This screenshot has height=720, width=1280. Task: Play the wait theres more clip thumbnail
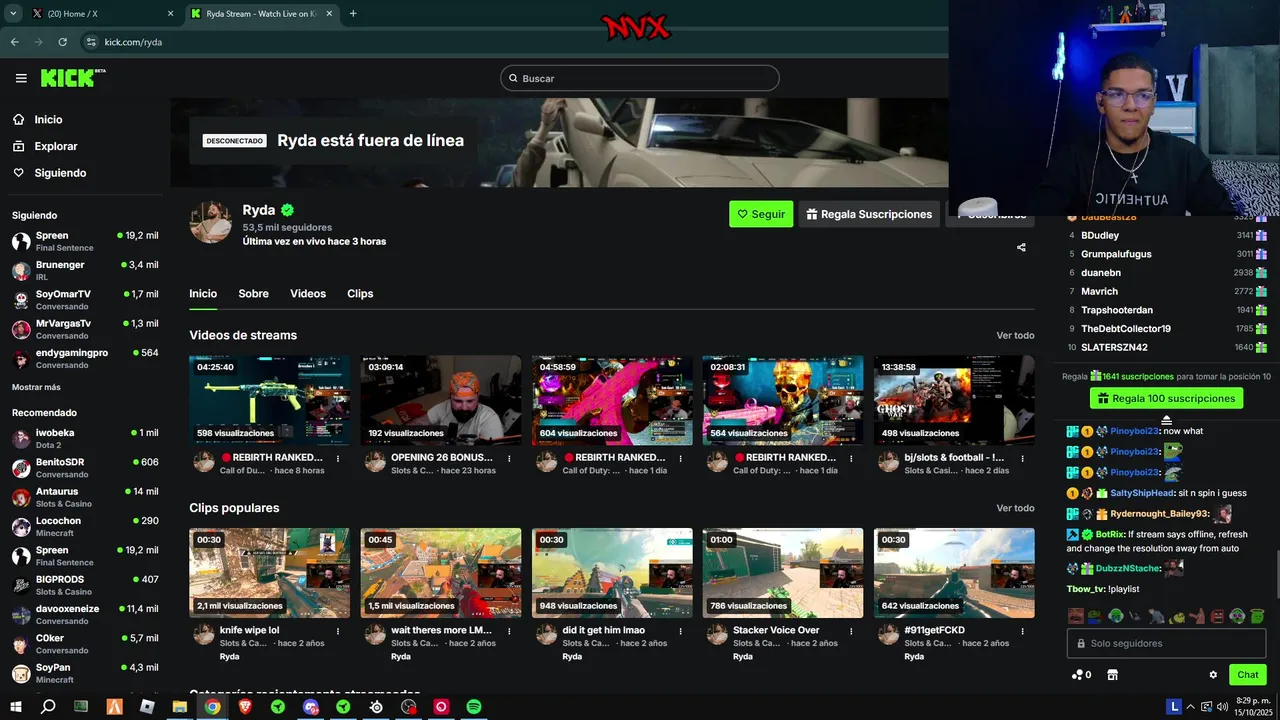tap(441, 573)
